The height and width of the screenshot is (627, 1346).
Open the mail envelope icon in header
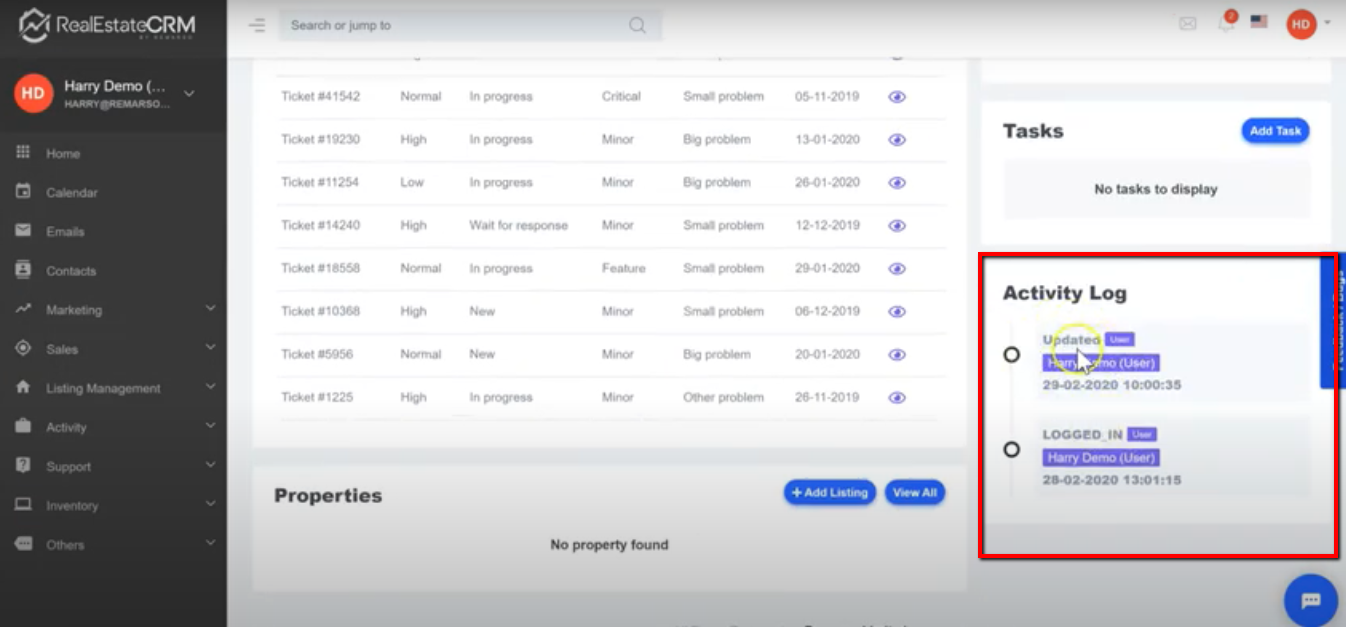pos(1188,24)
